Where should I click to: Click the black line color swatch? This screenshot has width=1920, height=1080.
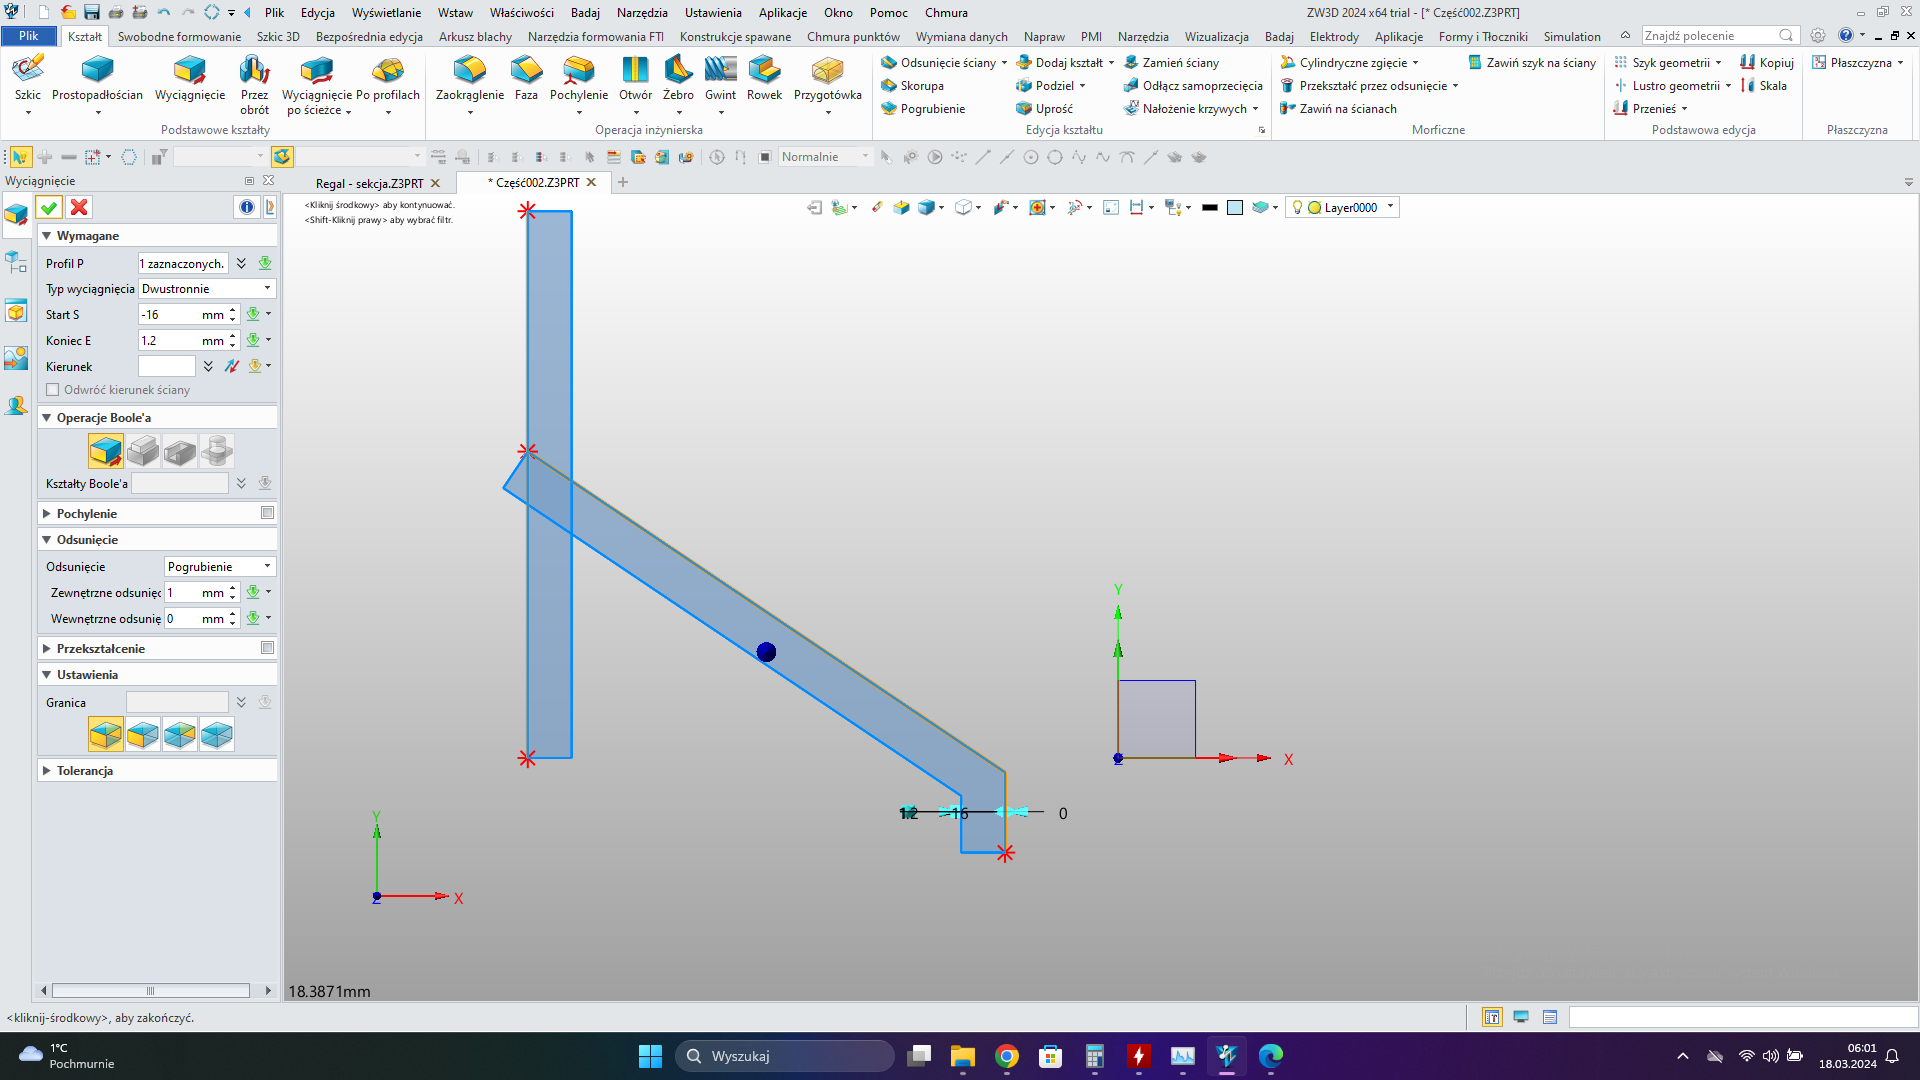click(1209, 208)
